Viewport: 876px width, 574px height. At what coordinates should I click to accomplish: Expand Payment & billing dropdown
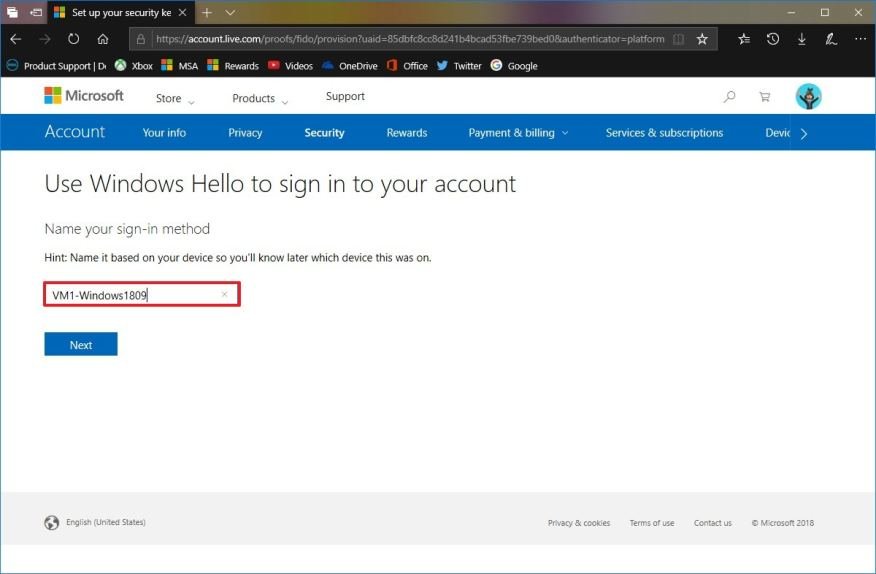click(518, 133)
